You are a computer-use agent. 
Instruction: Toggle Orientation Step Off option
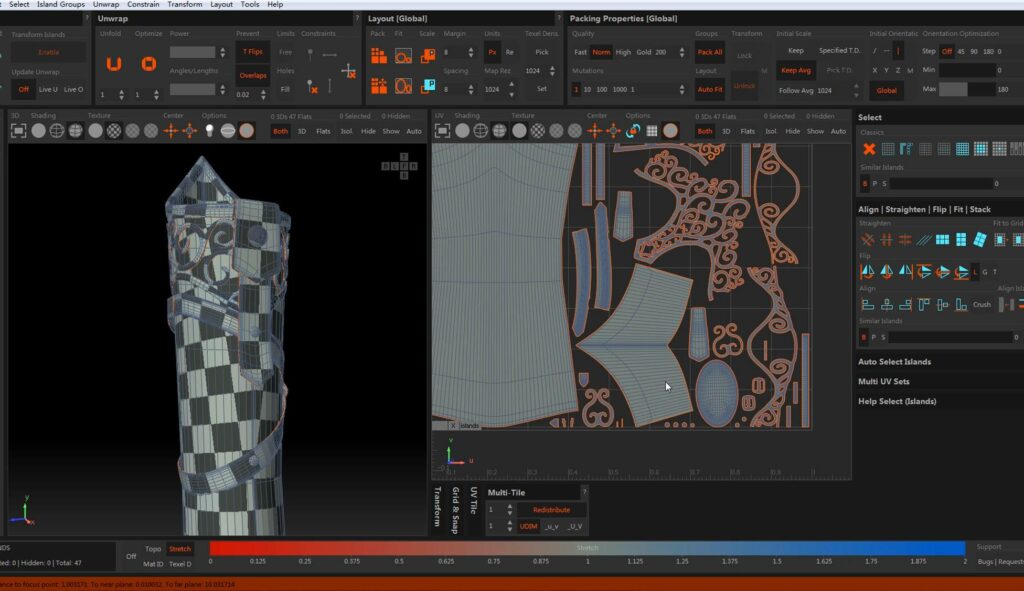tap(946, 52)
